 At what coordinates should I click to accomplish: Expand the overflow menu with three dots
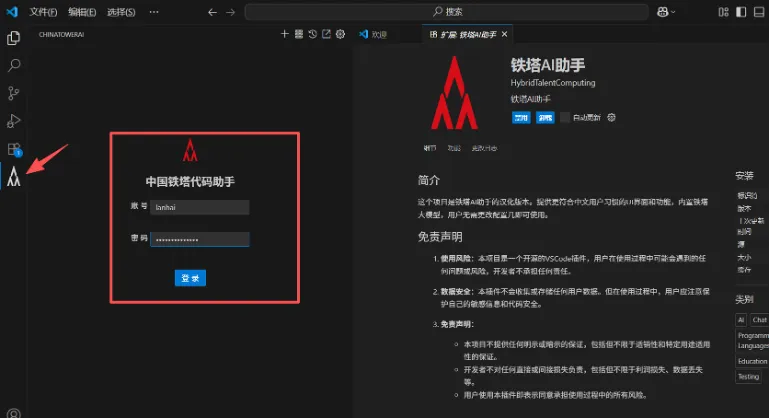(154, 12)
